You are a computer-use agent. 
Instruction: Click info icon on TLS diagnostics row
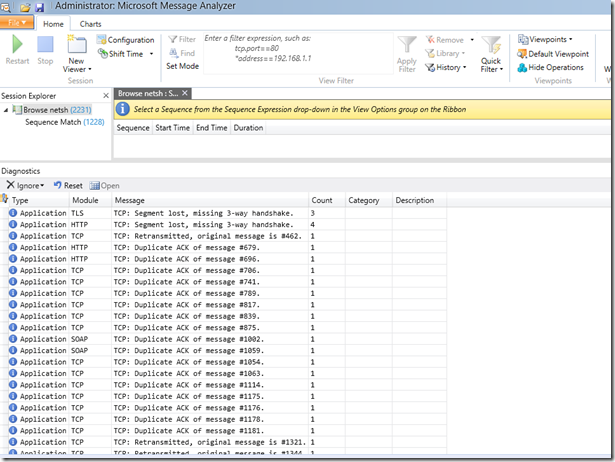click(x=13, y=213)
